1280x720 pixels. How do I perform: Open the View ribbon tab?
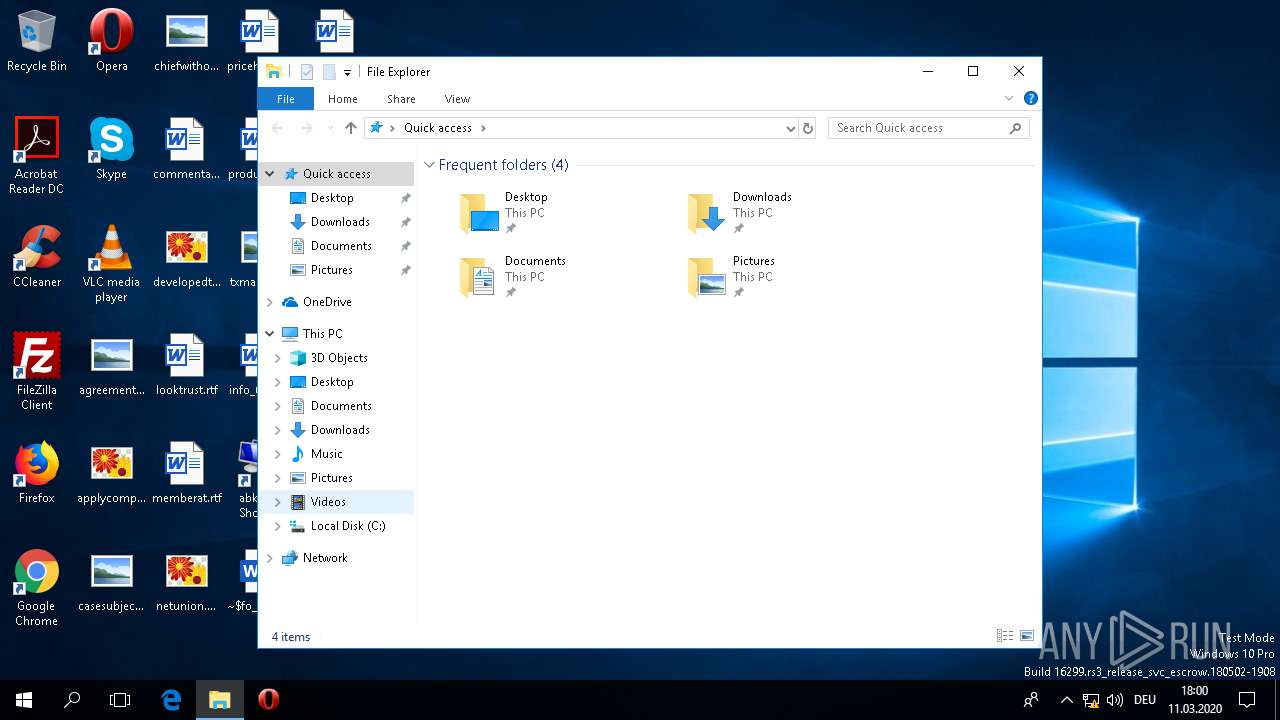point(457,99)
